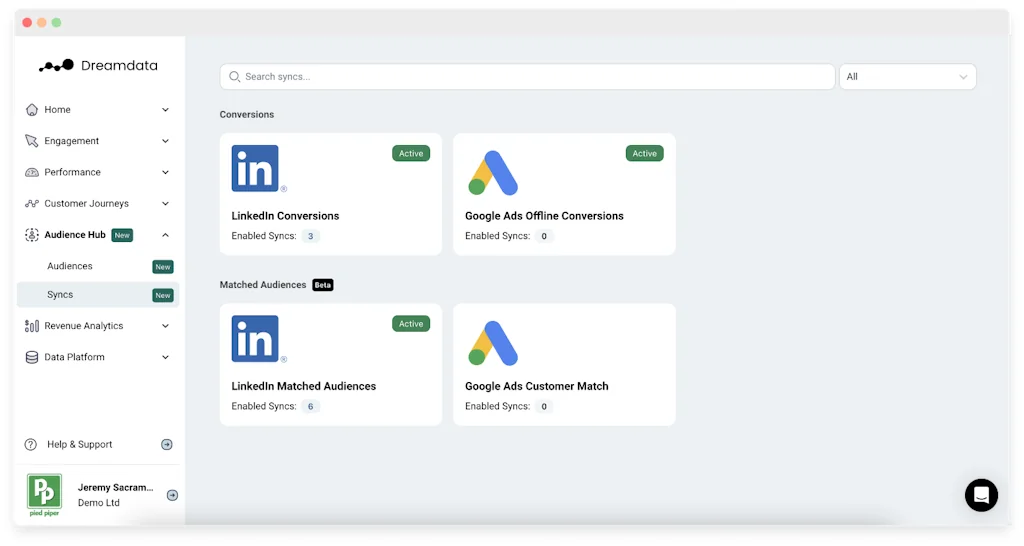Expand the Data Platform chevron

coord(165,357)
